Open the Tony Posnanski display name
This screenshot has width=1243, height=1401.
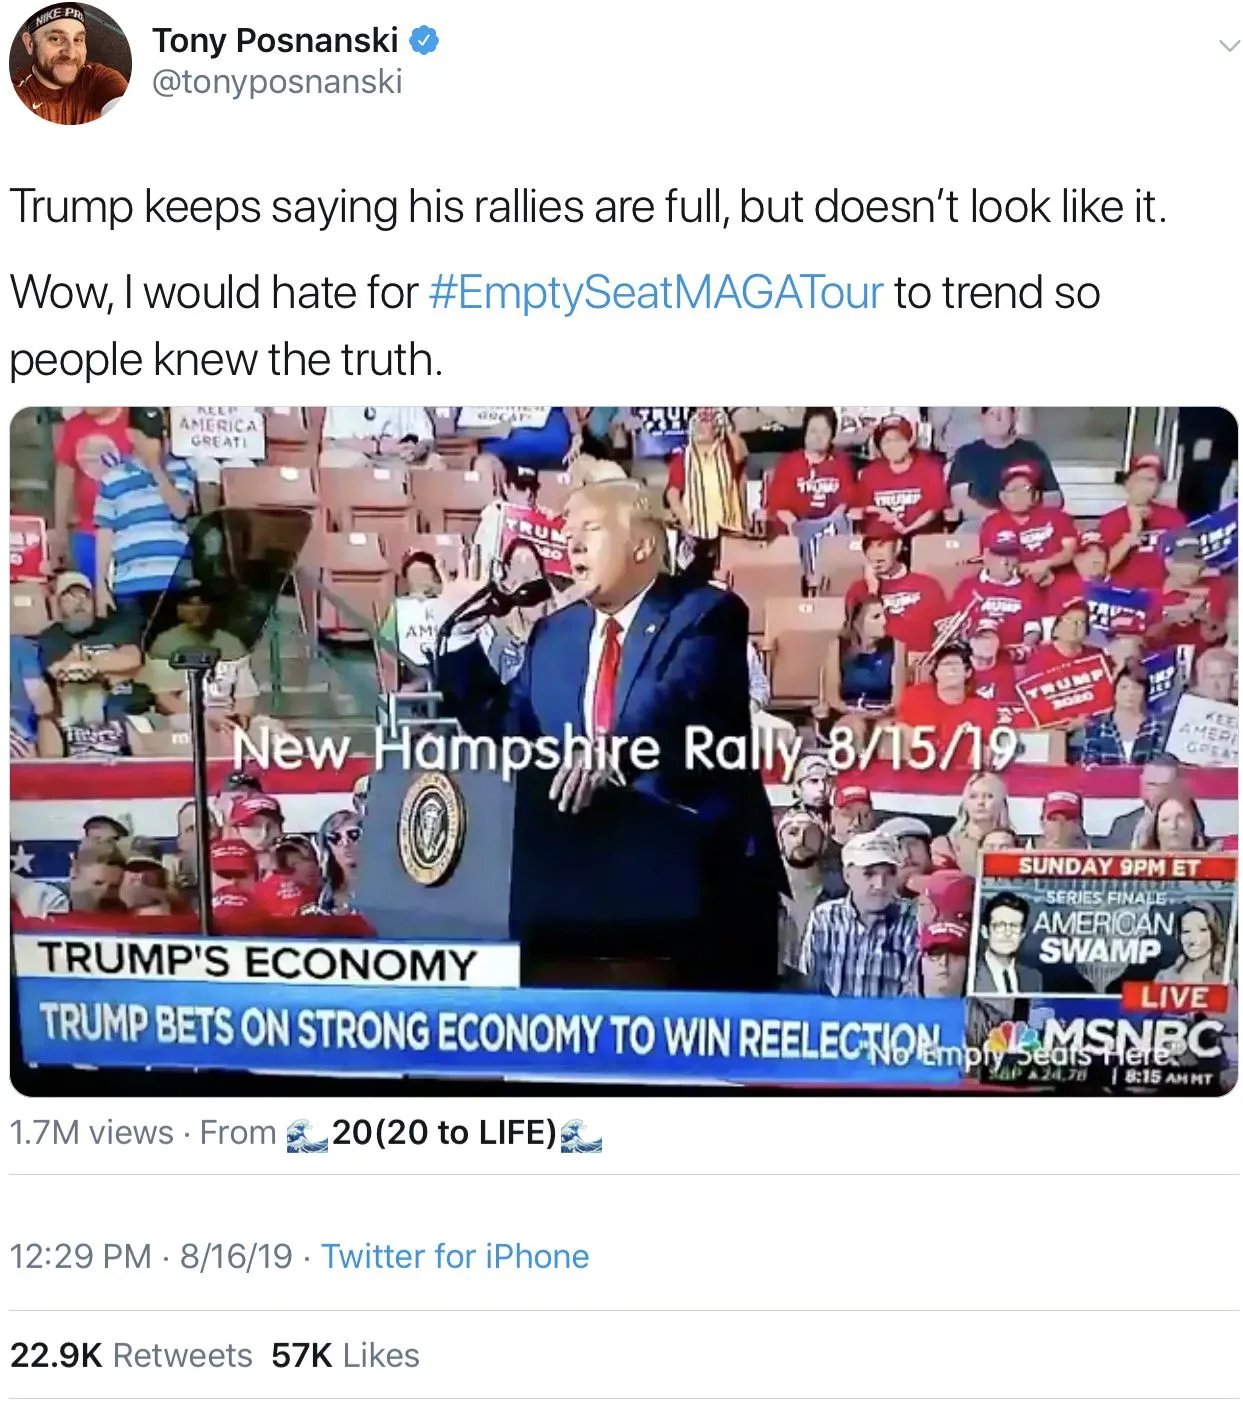pos(275,41)
